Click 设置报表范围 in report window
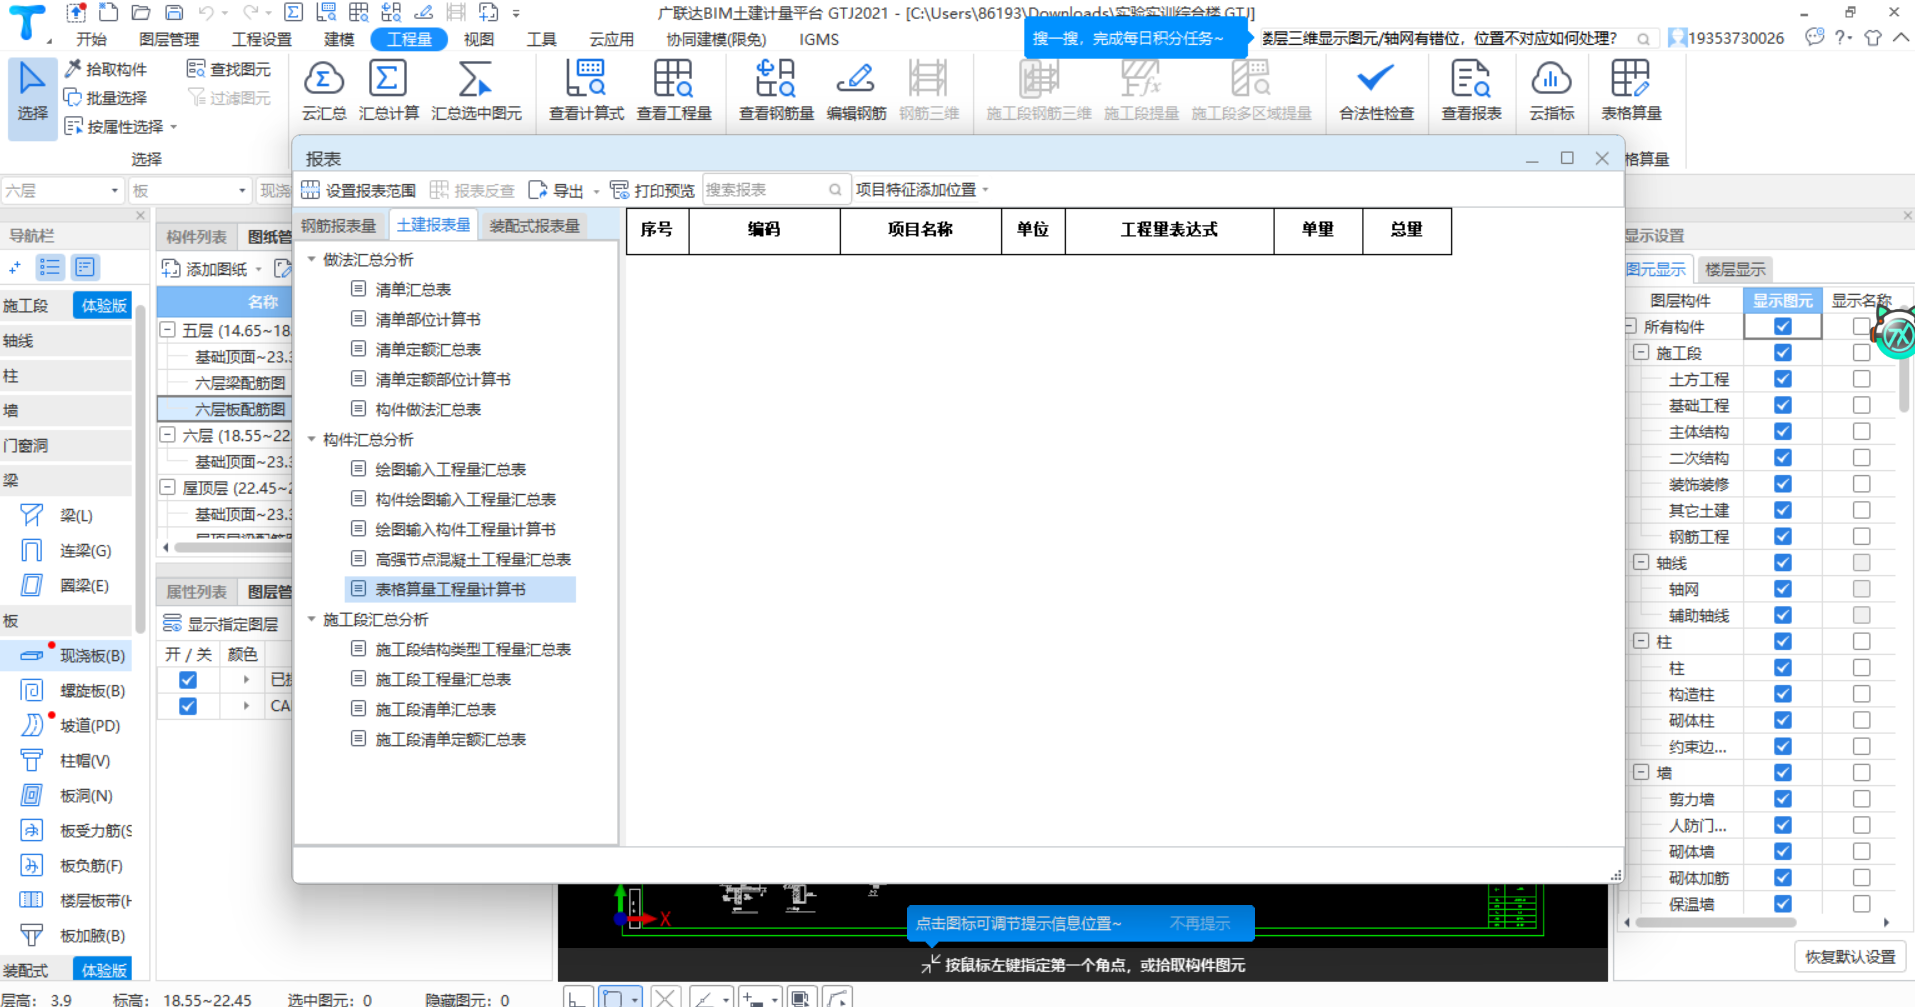The width and height of the screenshot is (1915, 1007). point(359,190)
